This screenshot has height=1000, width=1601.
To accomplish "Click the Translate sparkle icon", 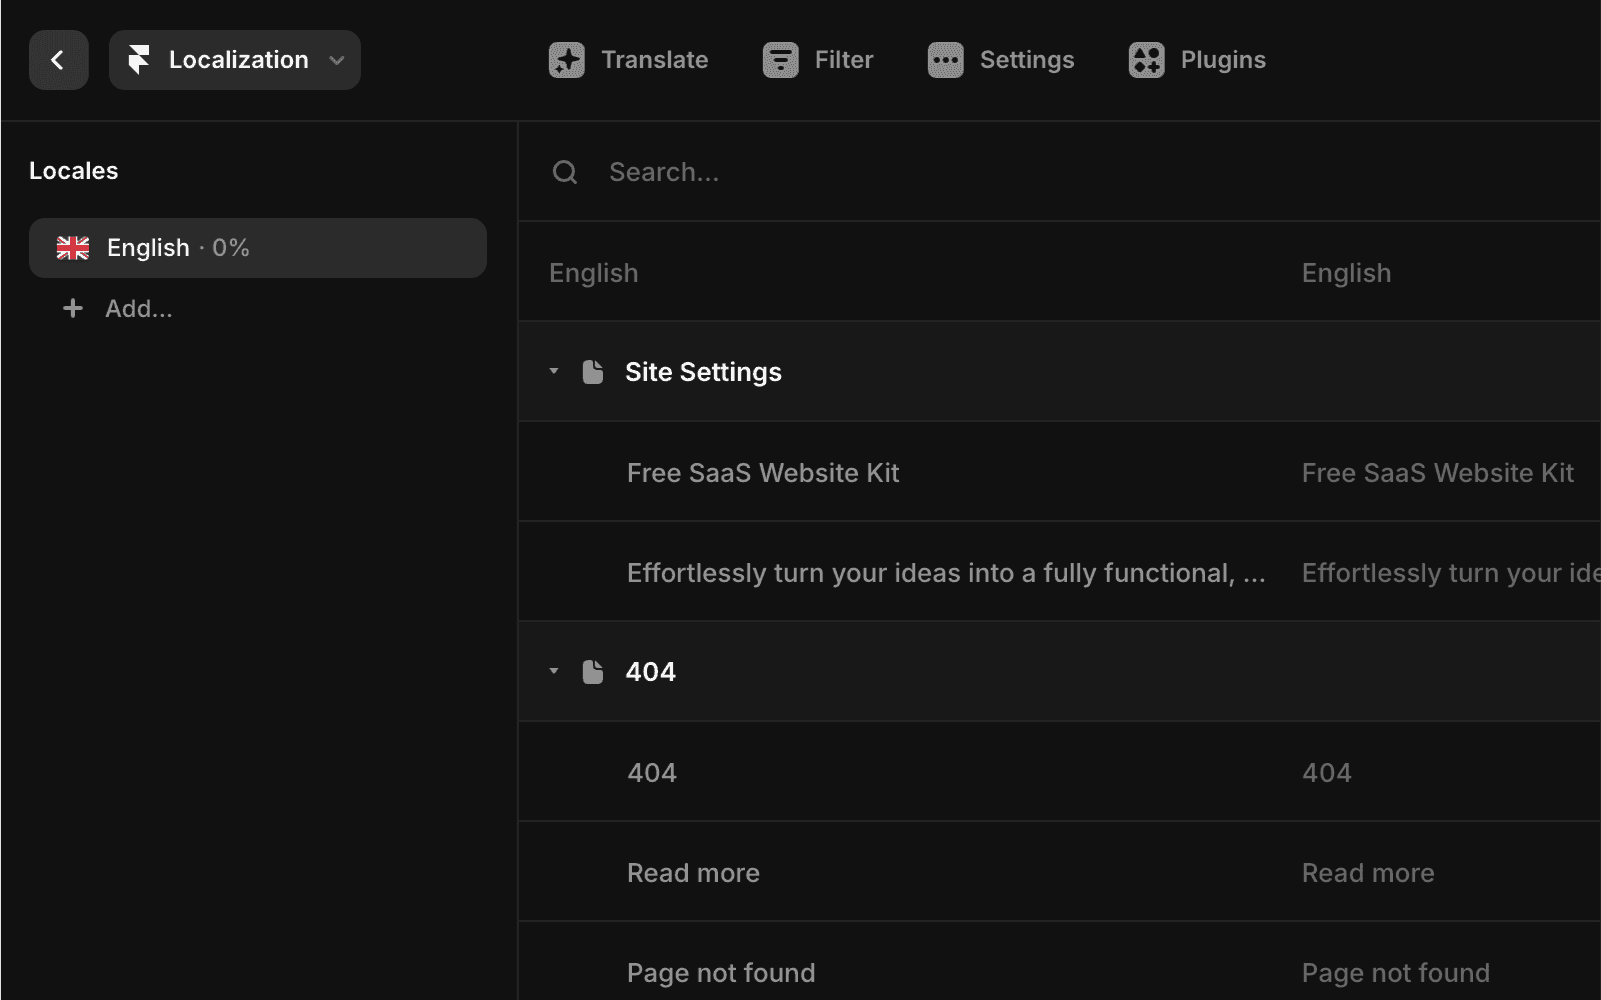I will point(567,60).
